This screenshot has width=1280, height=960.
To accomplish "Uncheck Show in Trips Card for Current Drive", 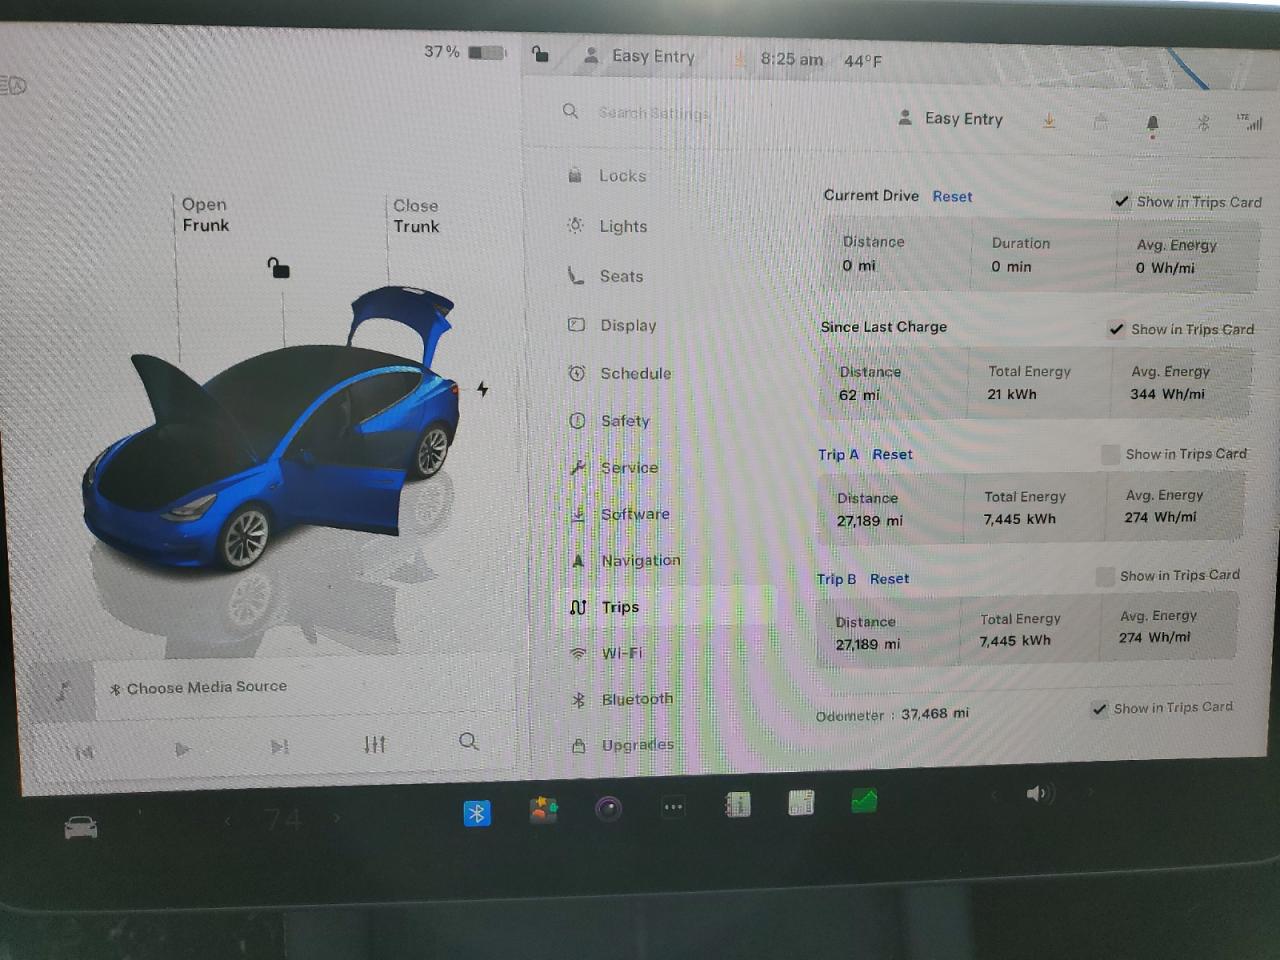I will click(x=1122, y=201).
